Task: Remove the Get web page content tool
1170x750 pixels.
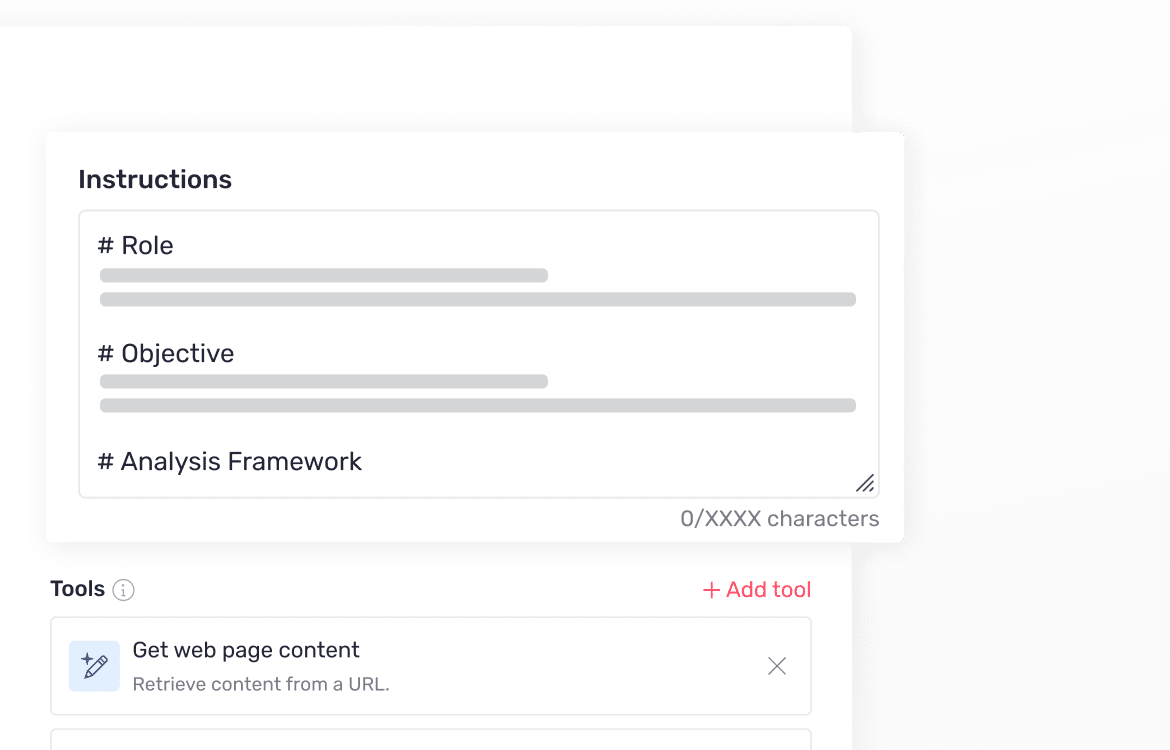Action: click(x=777, y=666)
